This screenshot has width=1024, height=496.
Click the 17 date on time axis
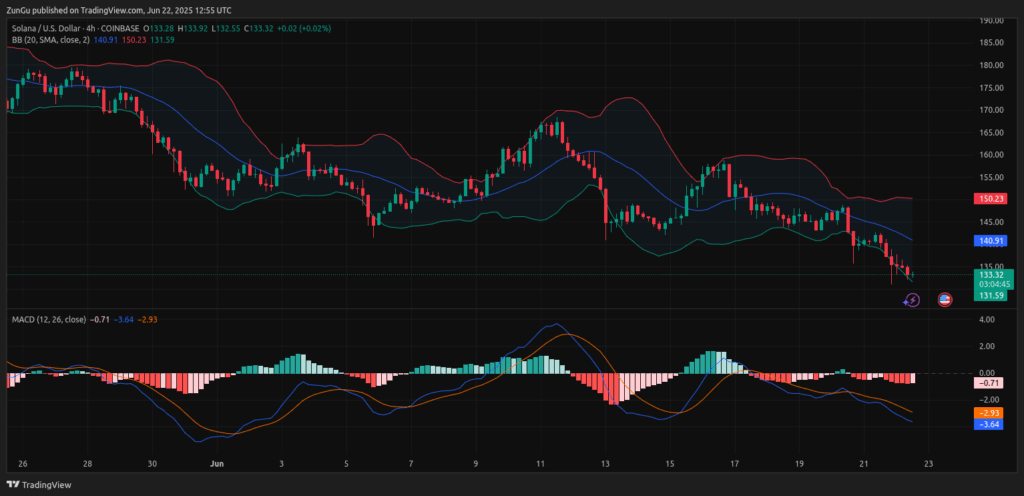(x=734, y=464)
